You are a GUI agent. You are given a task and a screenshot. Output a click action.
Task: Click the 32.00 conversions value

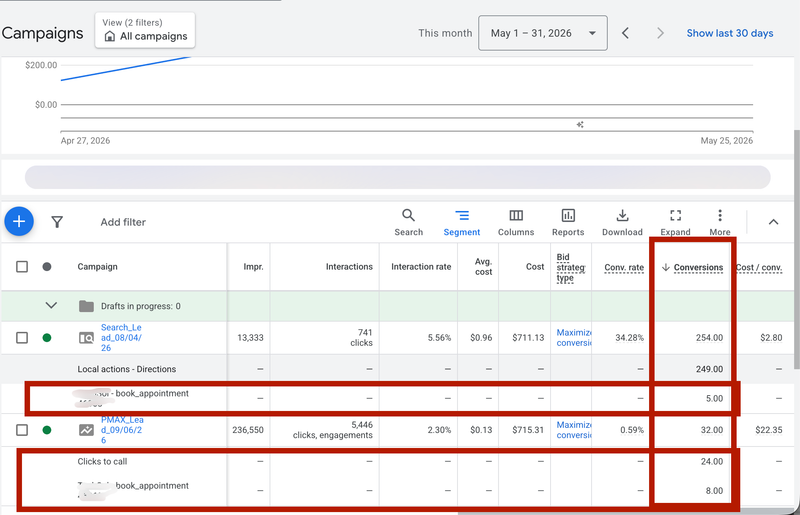point(712,430)
